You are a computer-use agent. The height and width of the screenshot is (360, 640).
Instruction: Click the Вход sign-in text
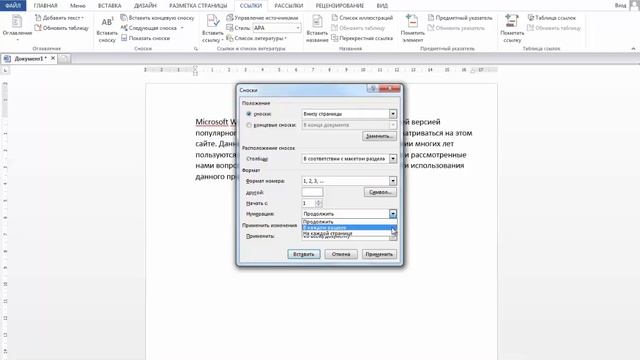[x=620, y=5]
